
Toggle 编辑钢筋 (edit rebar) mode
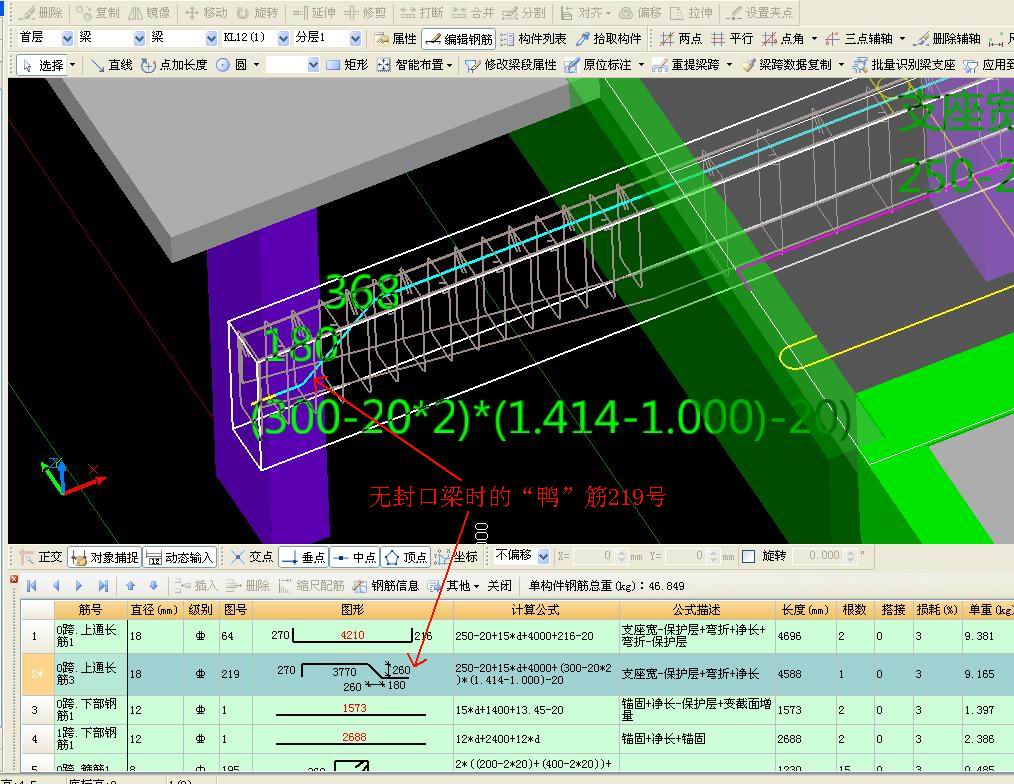click(x=459, y=39)
